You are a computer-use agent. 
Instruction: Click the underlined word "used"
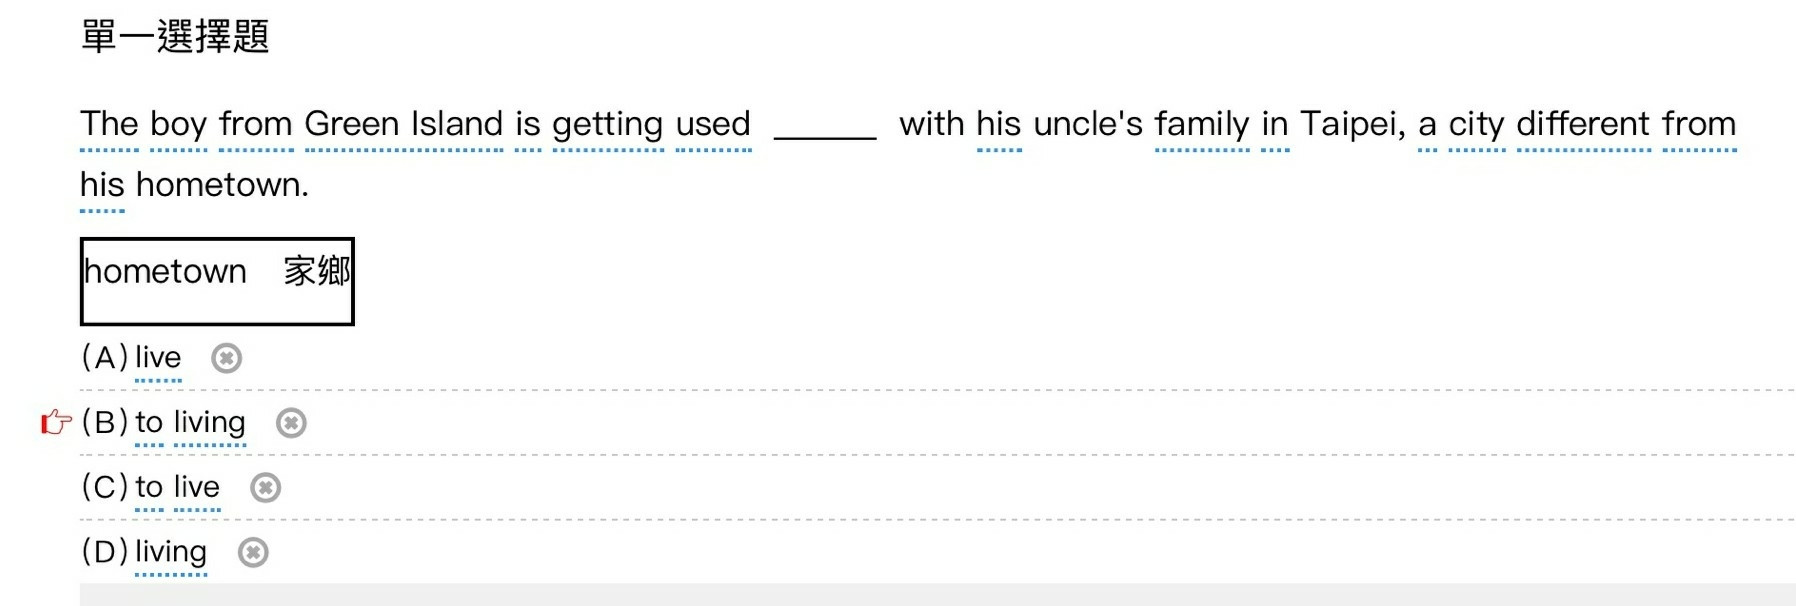[x=713, y=124]
